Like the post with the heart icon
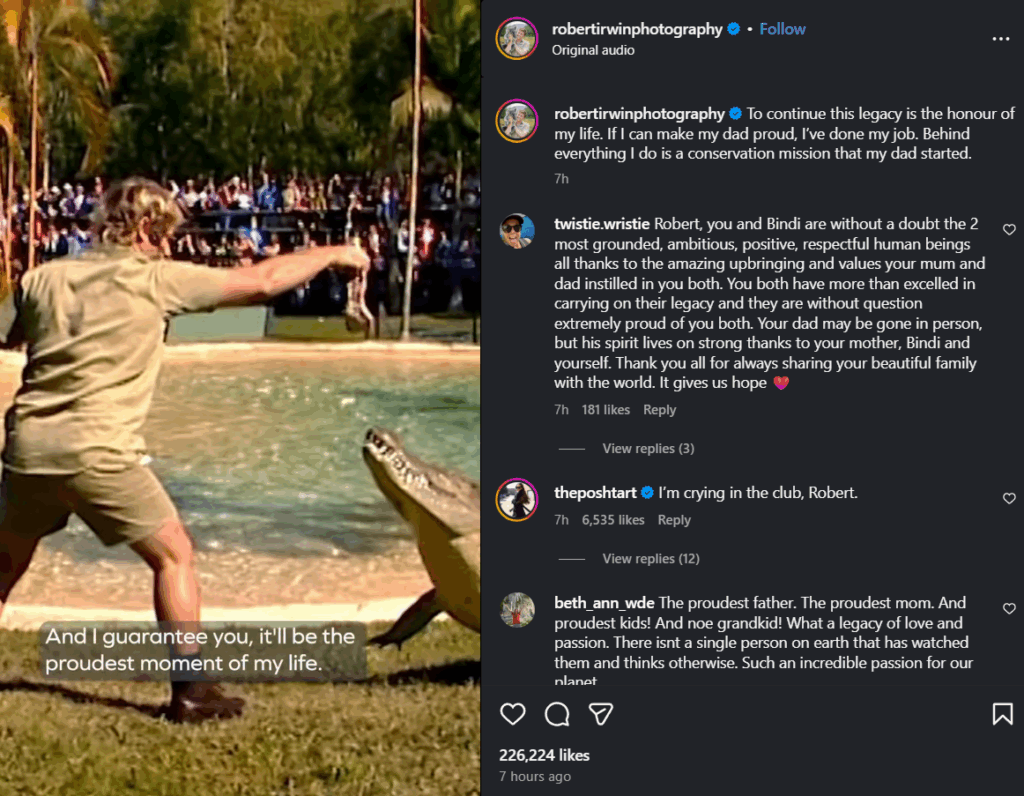The height and width of the screenshot is (796, 1024). pyautogui.click(x=513, y=714)
